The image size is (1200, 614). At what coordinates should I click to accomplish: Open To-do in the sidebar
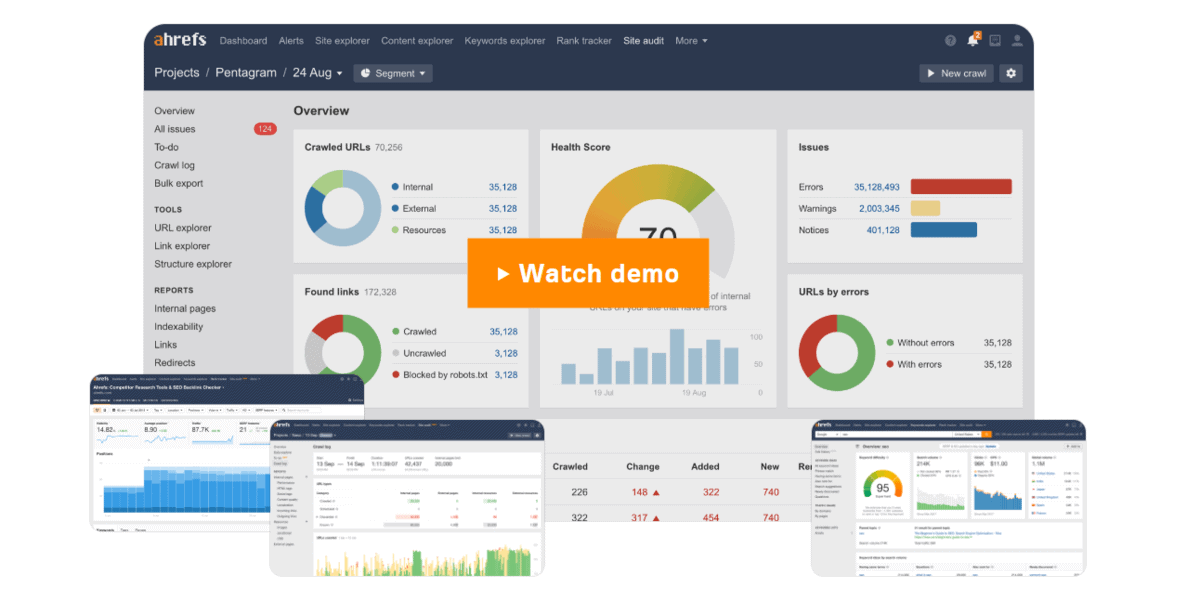(166, 147)
